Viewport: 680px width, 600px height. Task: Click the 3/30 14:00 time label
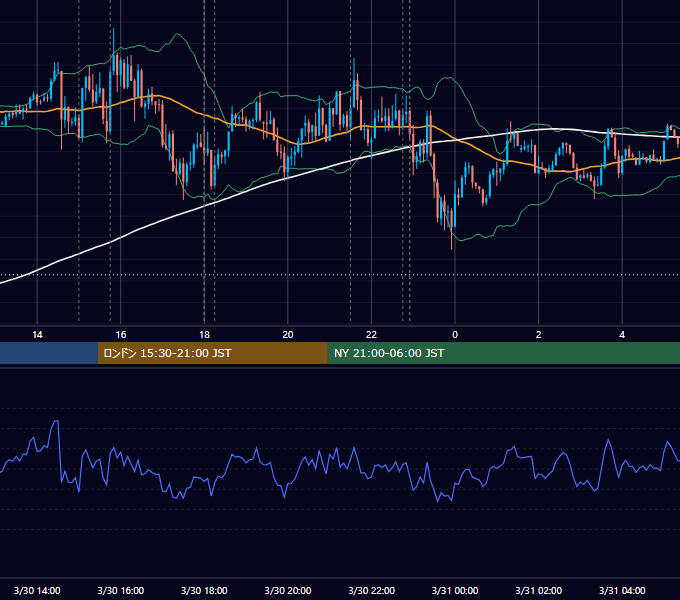37,590
